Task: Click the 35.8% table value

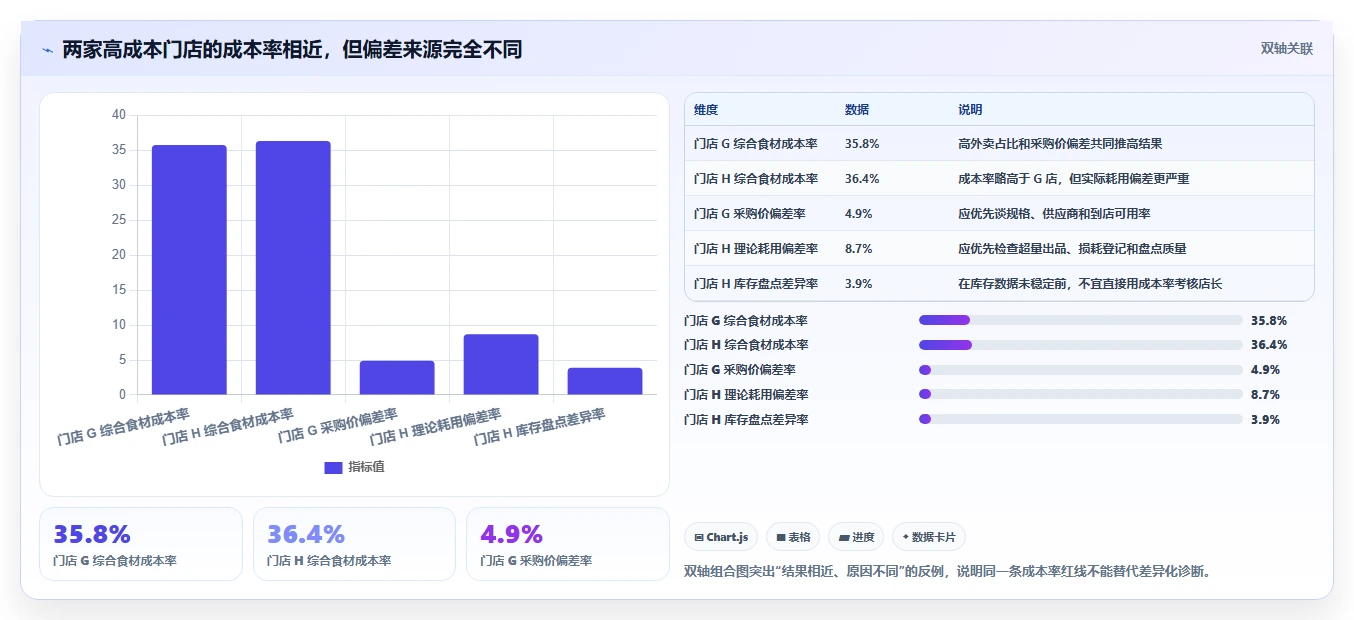Action: tap(862, 144)
